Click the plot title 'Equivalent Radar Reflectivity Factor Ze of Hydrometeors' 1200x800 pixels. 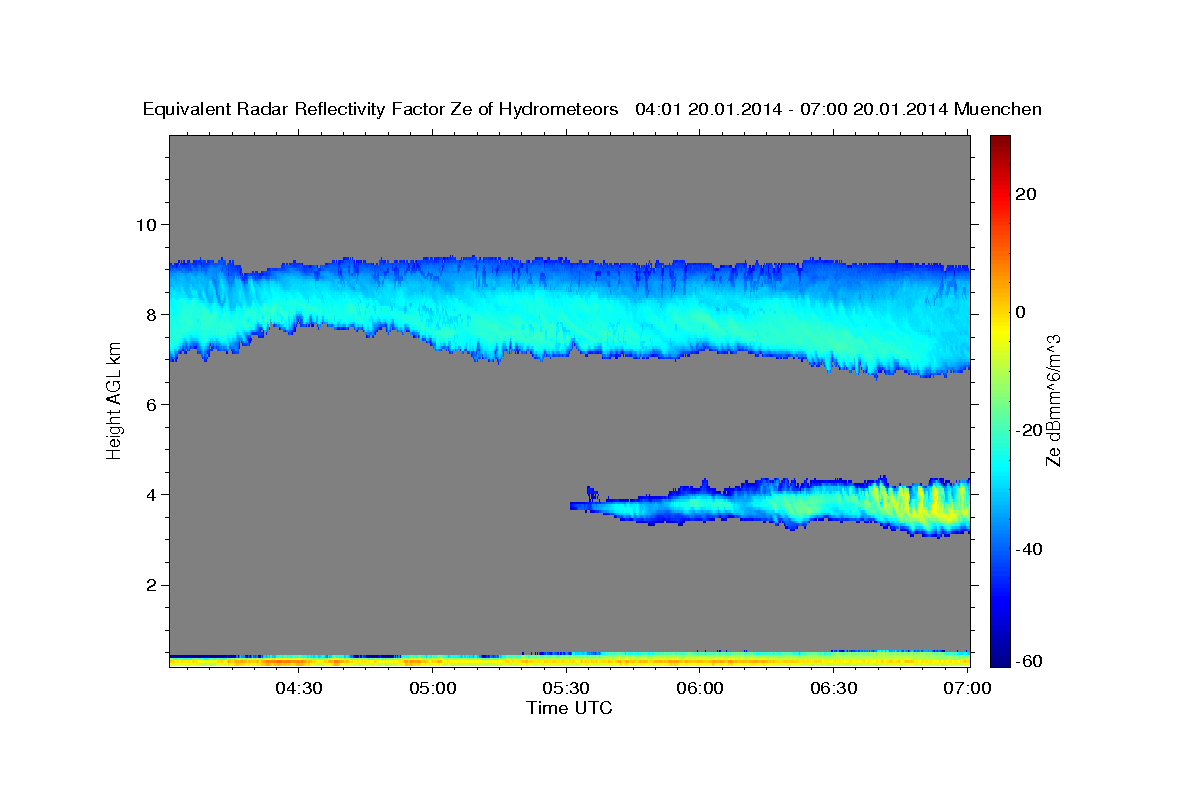coord(381,110)
